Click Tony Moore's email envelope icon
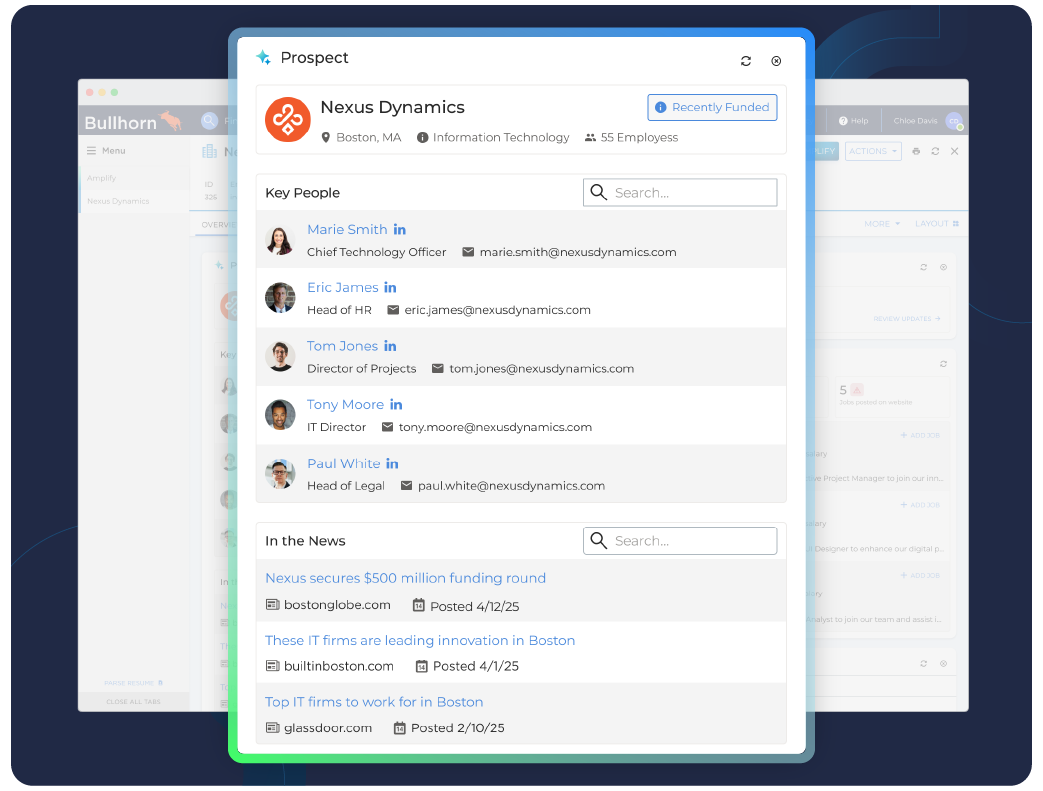Viewport: 1043px width, 791px height. 387,427
